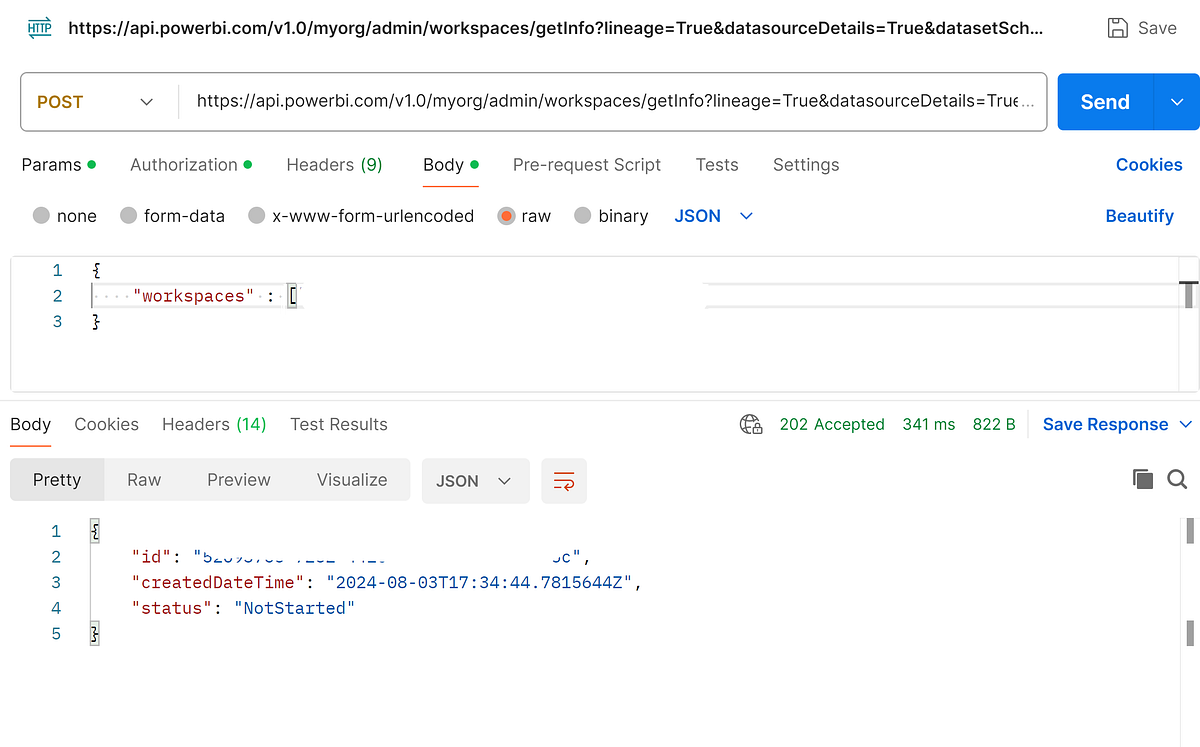Beautify the JSON request body
1200x747 pixels.
pyautogui.click(x=1139, y=215)
